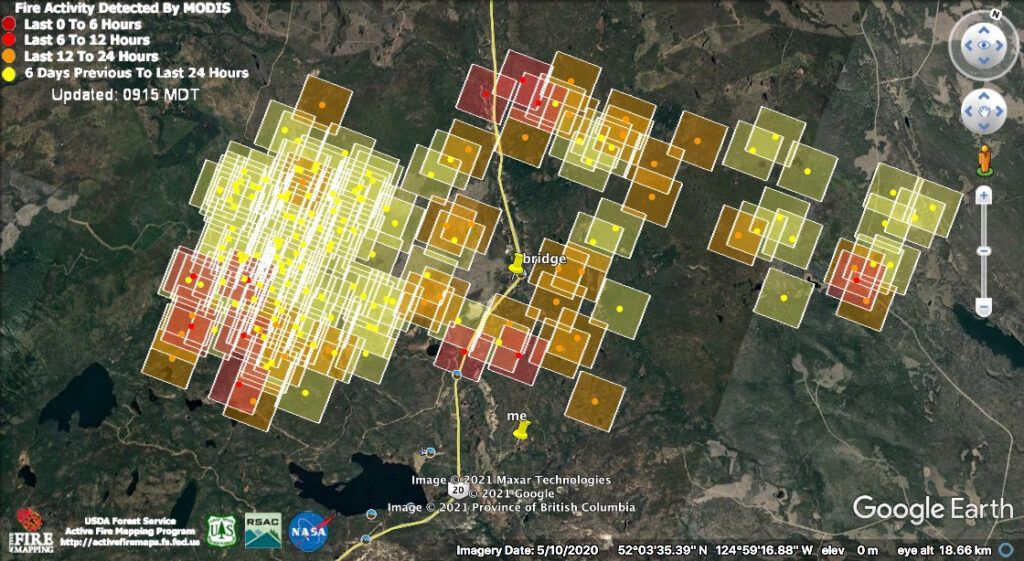This screenshot has width=1024, height=561.
Task: Click the RSAC logo
Action: (263, 530)
